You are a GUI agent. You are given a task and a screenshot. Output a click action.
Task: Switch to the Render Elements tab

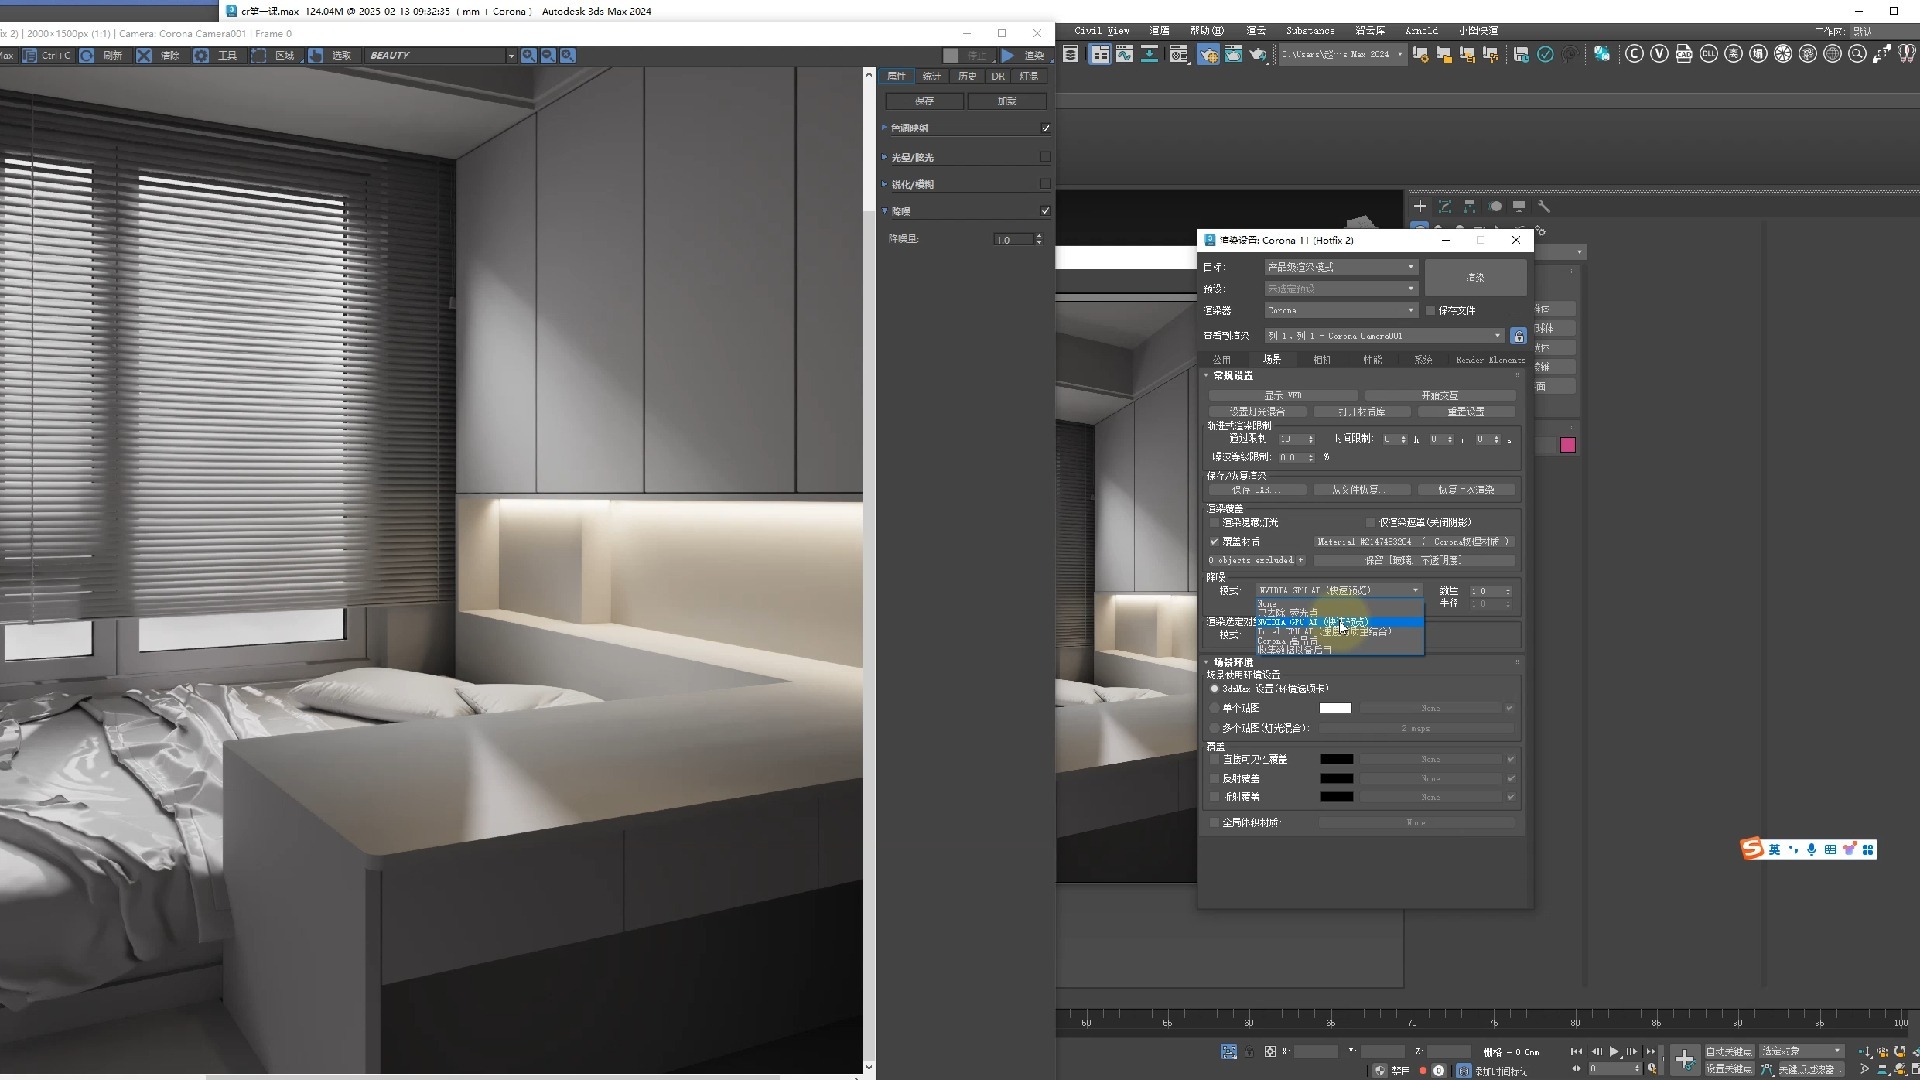pos(1490,359)
